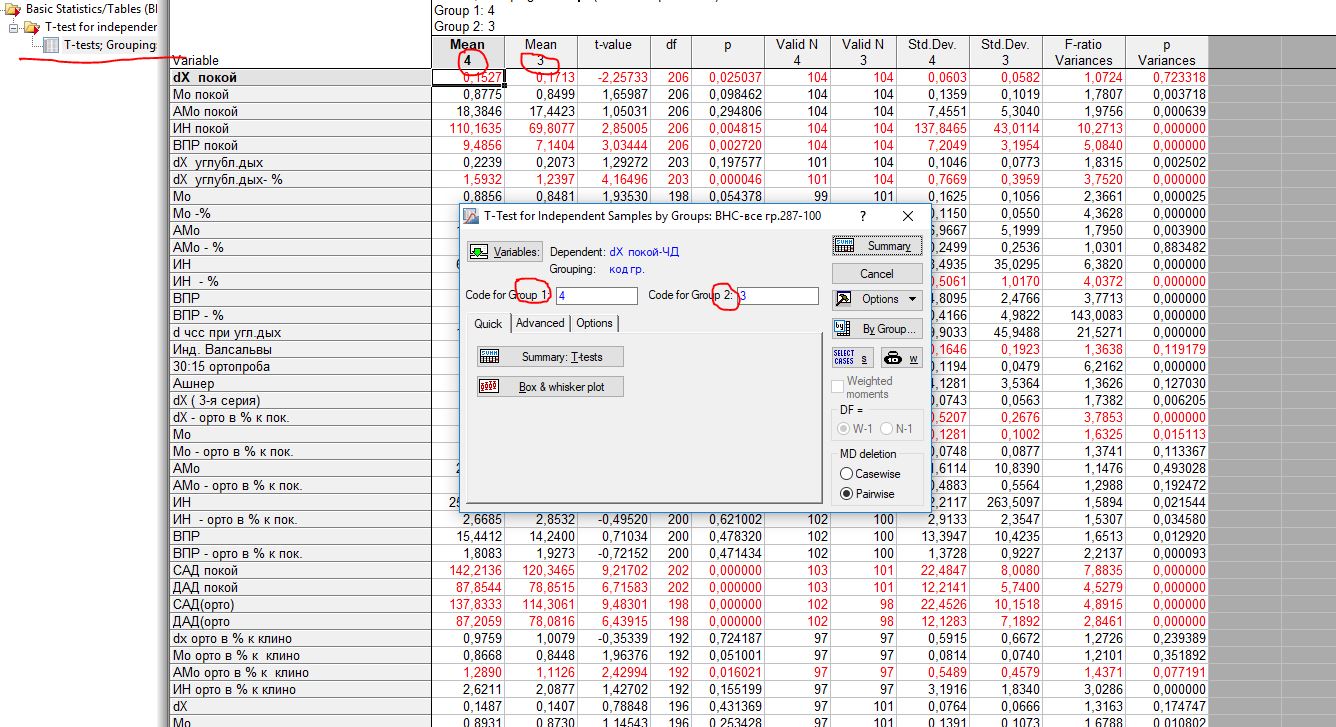
Task: Open the By Group... analysis option
Action: 877,328
